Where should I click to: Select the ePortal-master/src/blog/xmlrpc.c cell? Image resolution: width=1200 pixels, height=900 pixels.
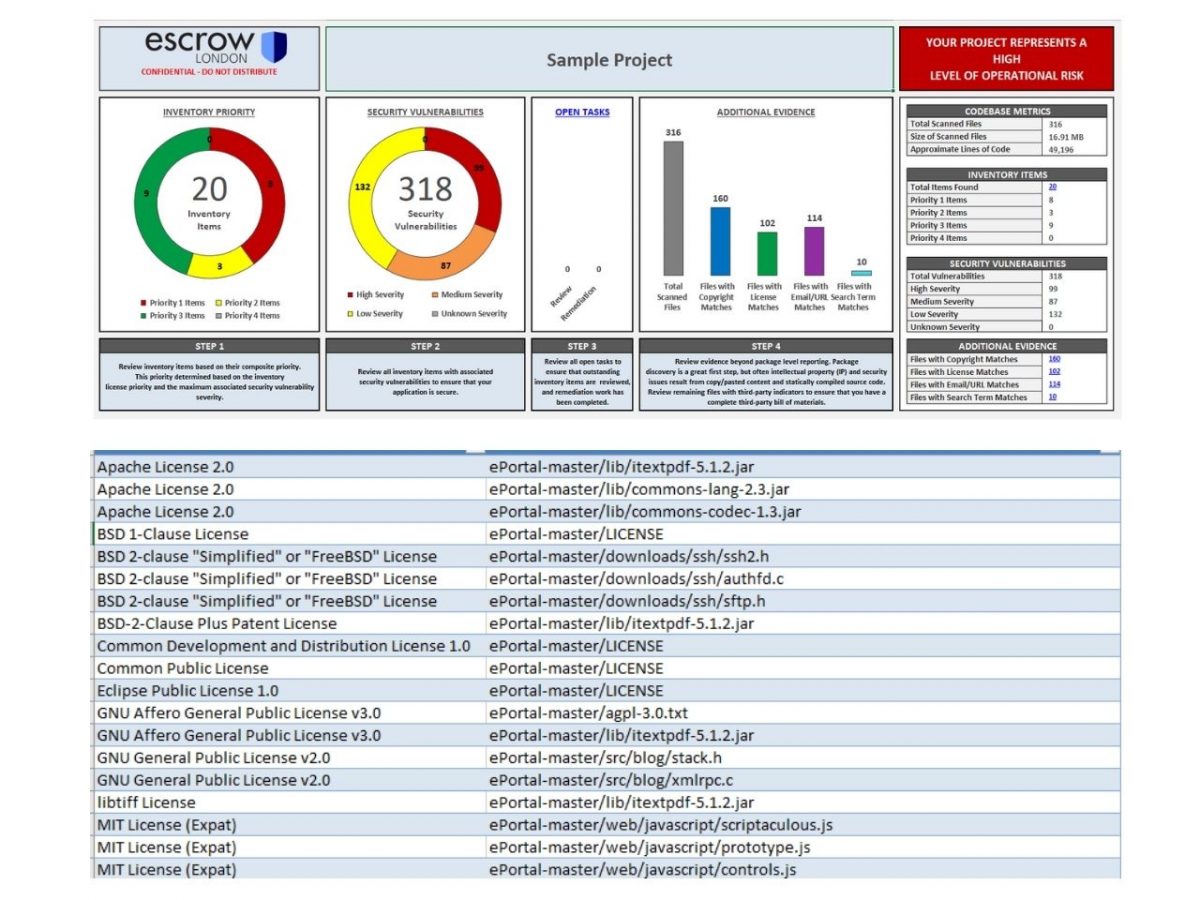coord(802,780)
